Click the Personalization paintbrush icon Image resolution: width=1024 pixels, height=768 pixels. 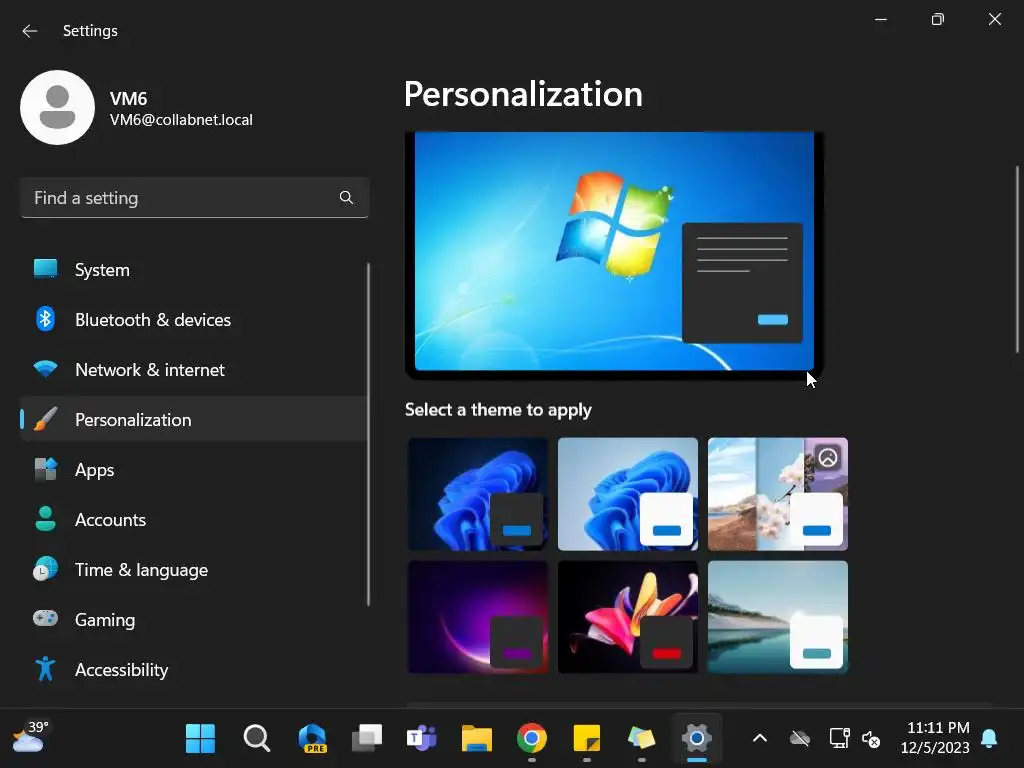click(x=45, y=419)
